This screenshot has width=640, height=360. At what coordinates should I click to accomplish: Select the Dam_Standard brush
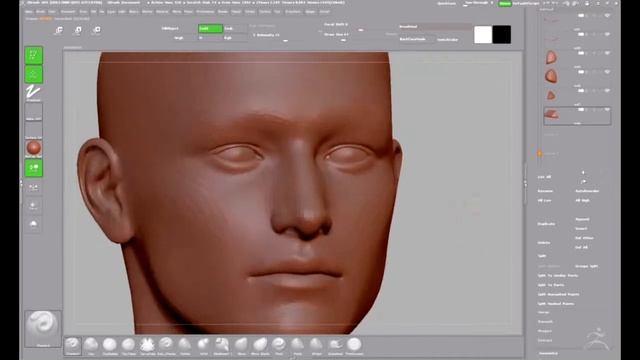[166, 346]
